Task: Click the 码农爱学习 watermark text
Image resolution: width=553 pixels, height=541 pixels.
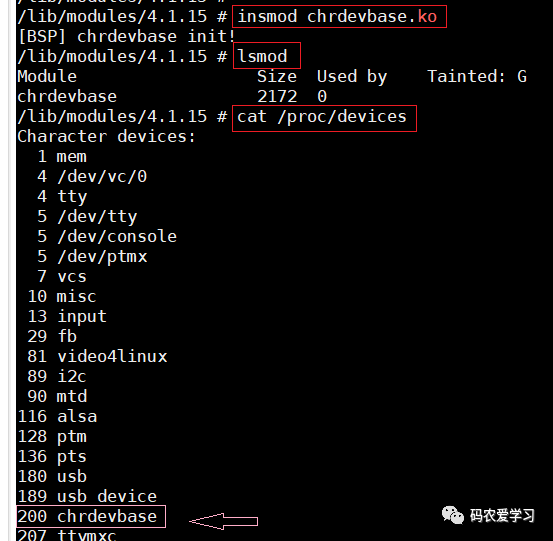Action: [x=502, y=515]
